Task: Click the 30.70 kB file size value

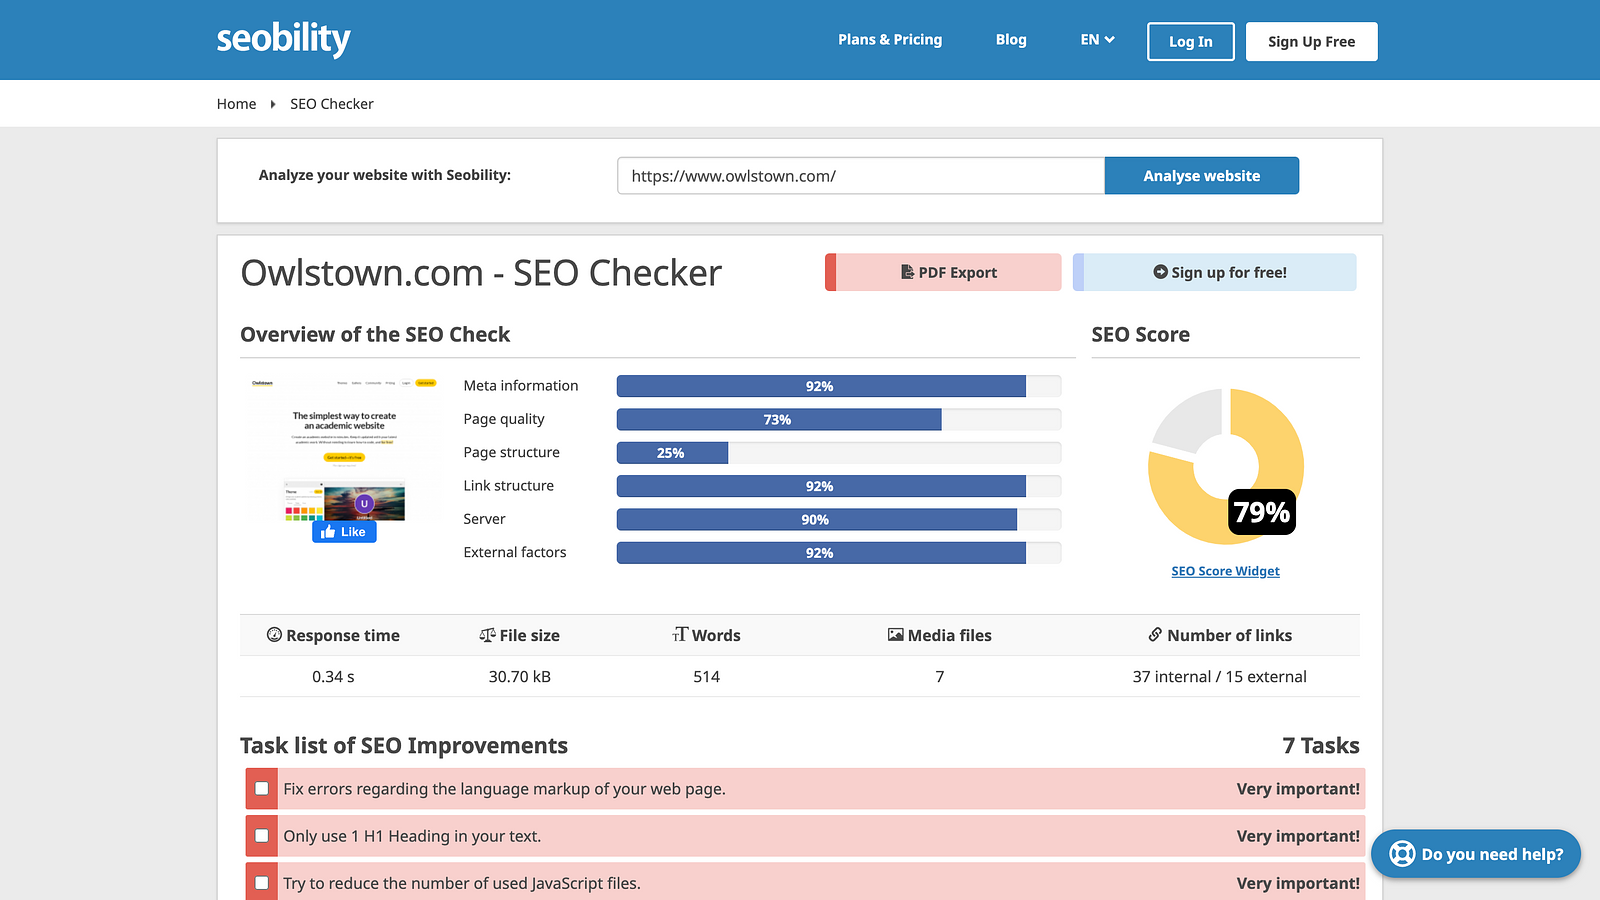Action: pyautogui.click(x=520, y=677)
